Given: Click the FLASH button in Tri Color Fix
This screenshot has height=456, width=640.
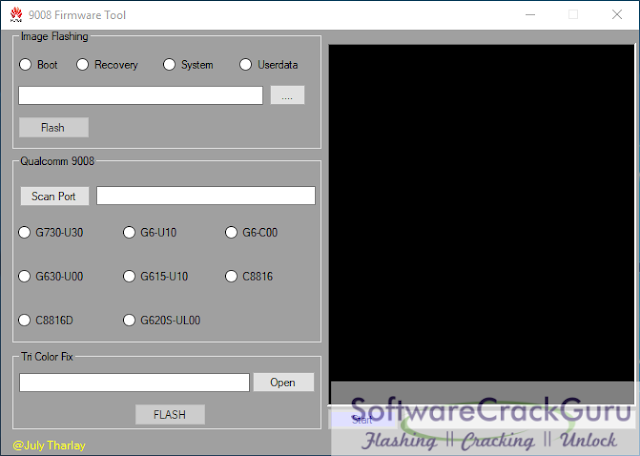Looking at the screenshot, I should tap(170, 414).
